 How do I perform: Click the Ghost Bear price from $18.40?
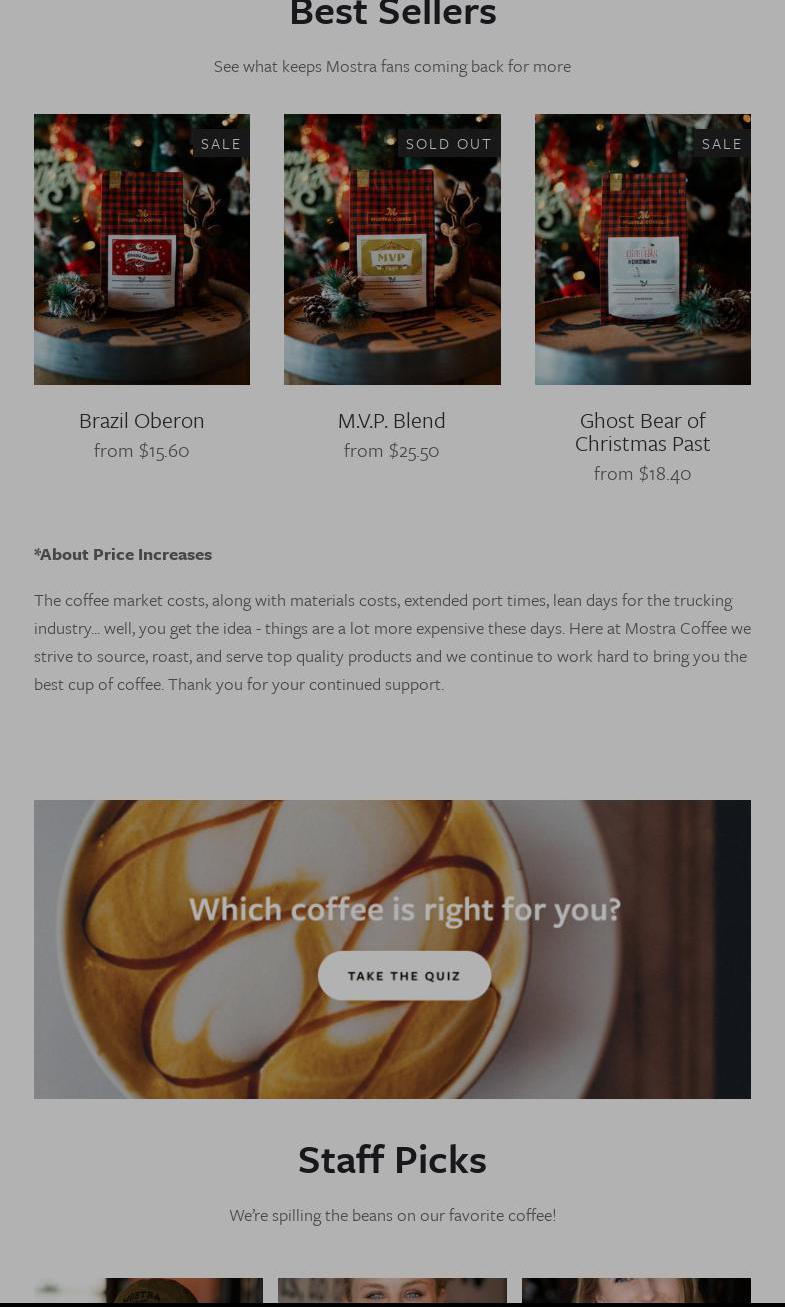pyautogui.click(x=643, y=474)
